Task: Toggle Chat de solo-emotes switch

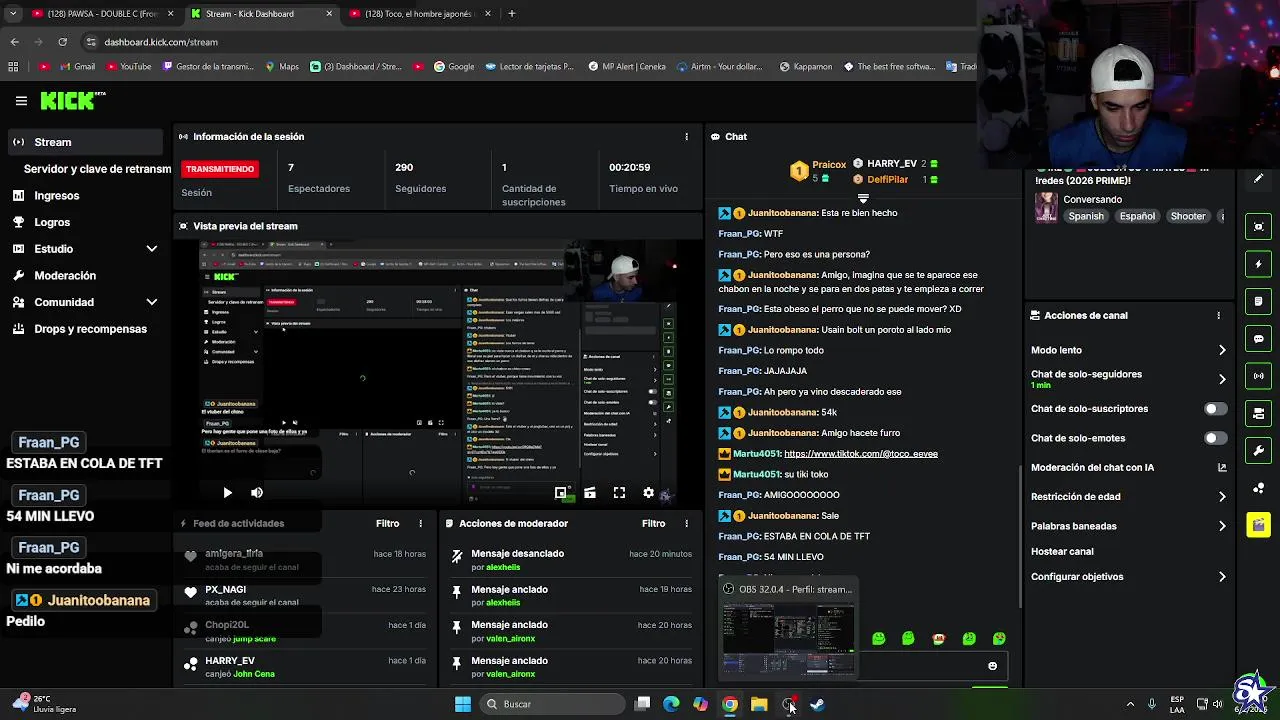Action: [1215, 439]
